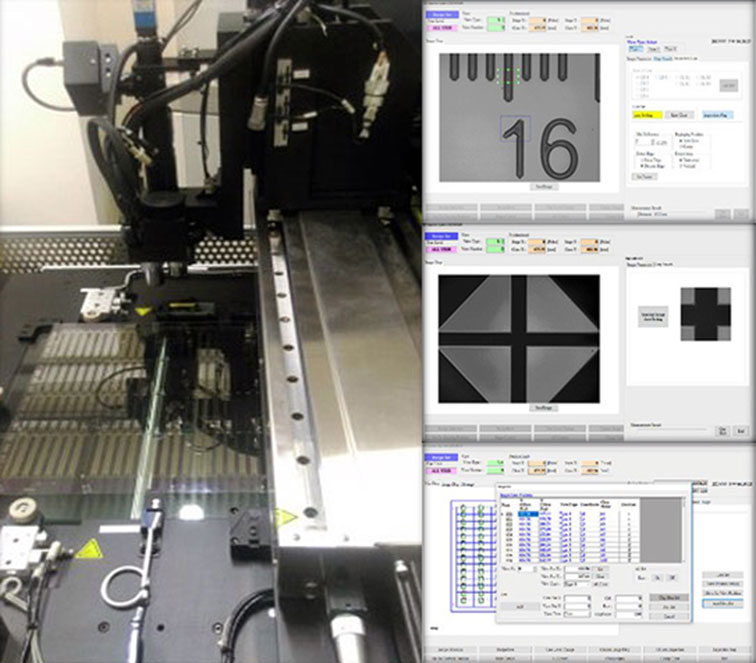The height and width of the screenshot is (663, 756).
Task: Select the first tab under the top window's right panel title
Action: pos(634,47)
